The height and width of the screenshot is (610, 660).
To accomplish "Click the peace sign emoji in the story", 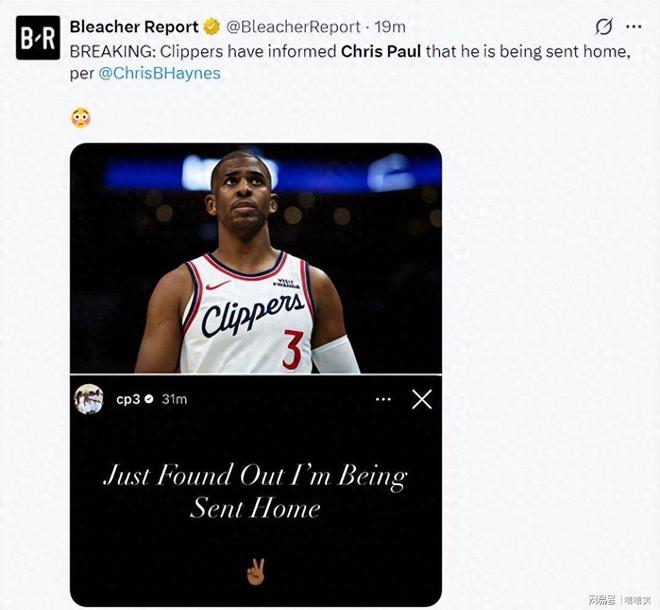I will click(255, 572).
